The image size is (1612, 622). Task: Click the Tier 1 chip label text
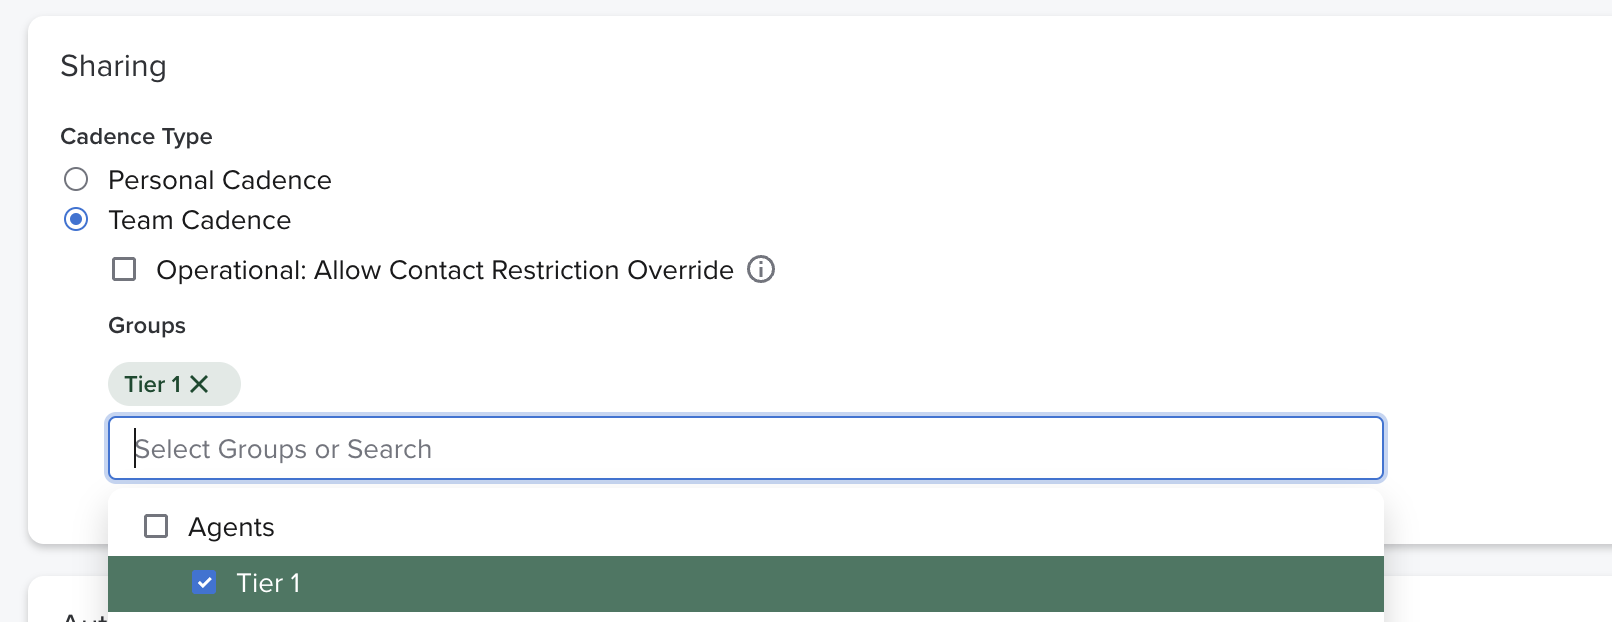(152, 384)
